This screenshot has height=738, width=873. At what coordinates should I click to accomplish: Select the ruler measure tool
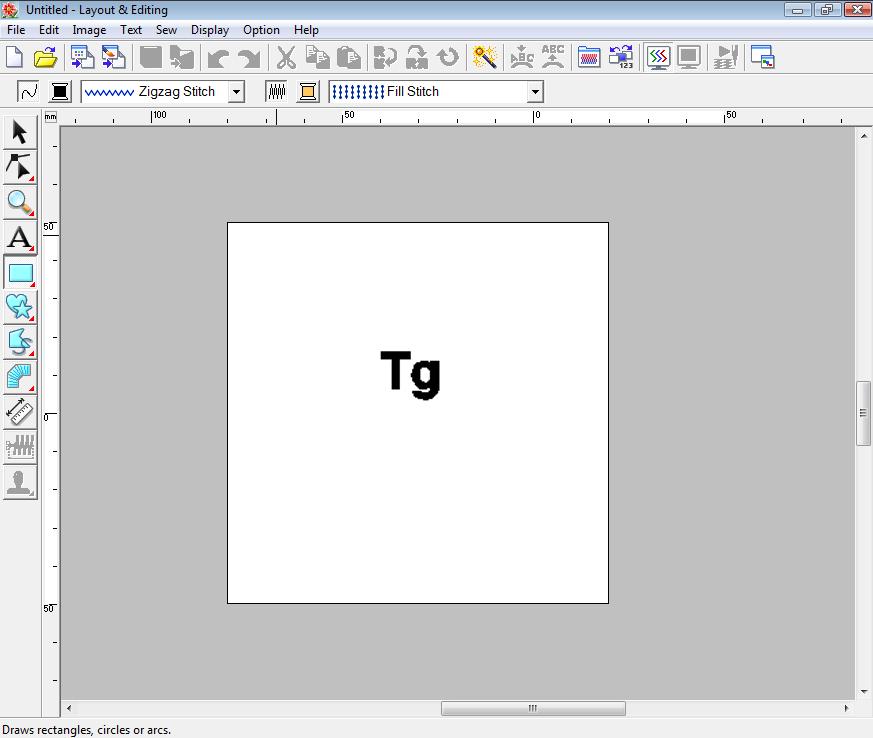[x=20, y=412]
